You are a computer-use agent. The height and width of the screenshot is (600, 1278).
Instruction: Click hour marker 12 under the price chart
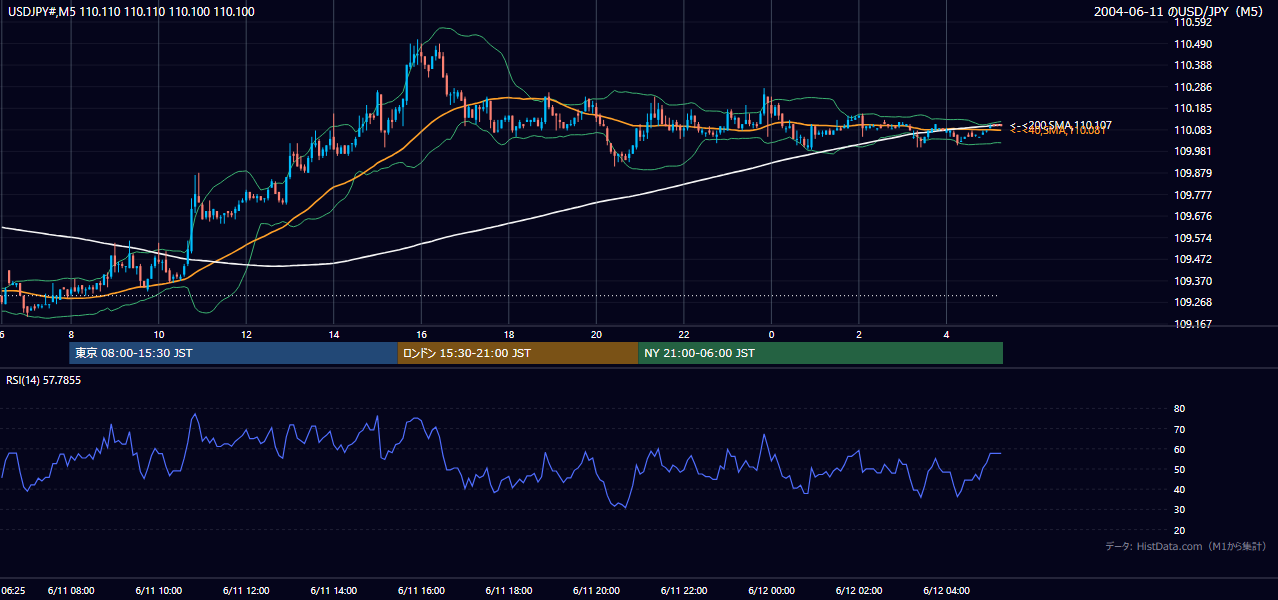[x=246, y=333]
